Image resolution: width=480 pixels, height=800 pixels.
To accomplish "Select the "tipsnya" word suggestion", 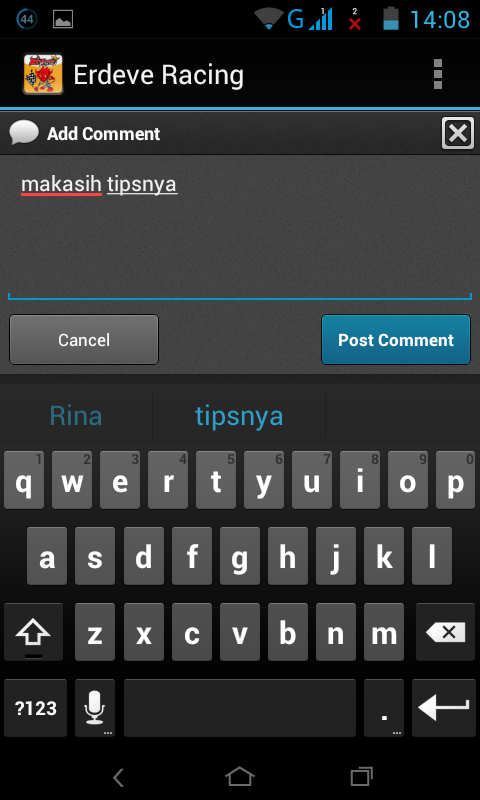I will click(239, 416).
